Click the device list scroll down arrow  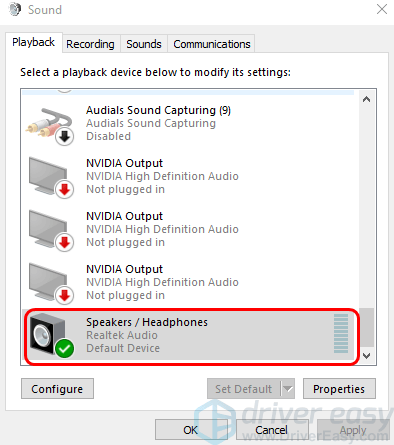[367, 356]
